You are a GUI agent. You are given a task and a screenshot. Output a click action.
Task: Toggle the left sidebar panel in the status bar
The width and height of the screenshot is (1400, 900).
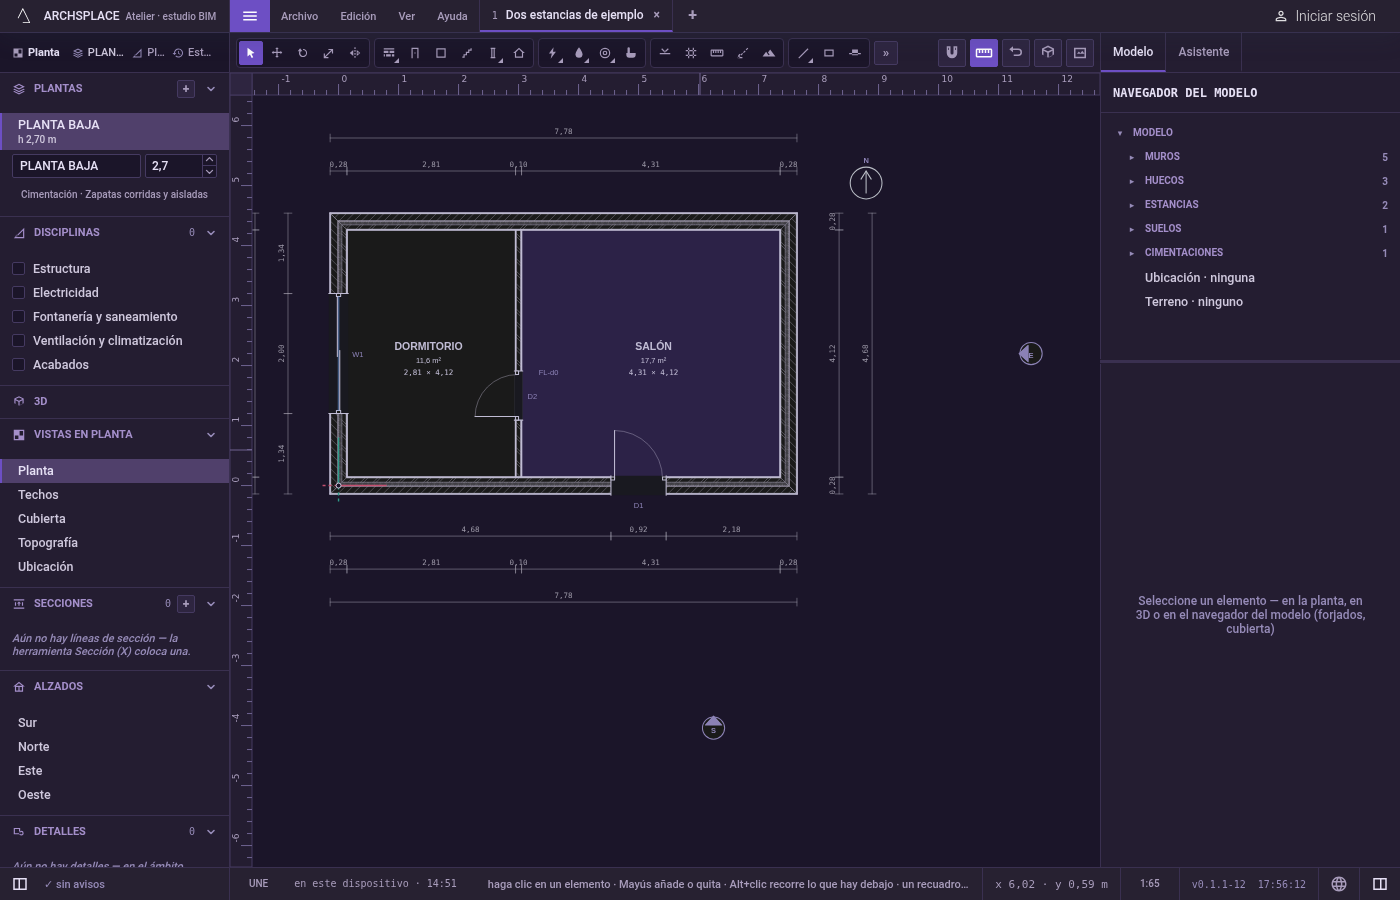(20, 884)
